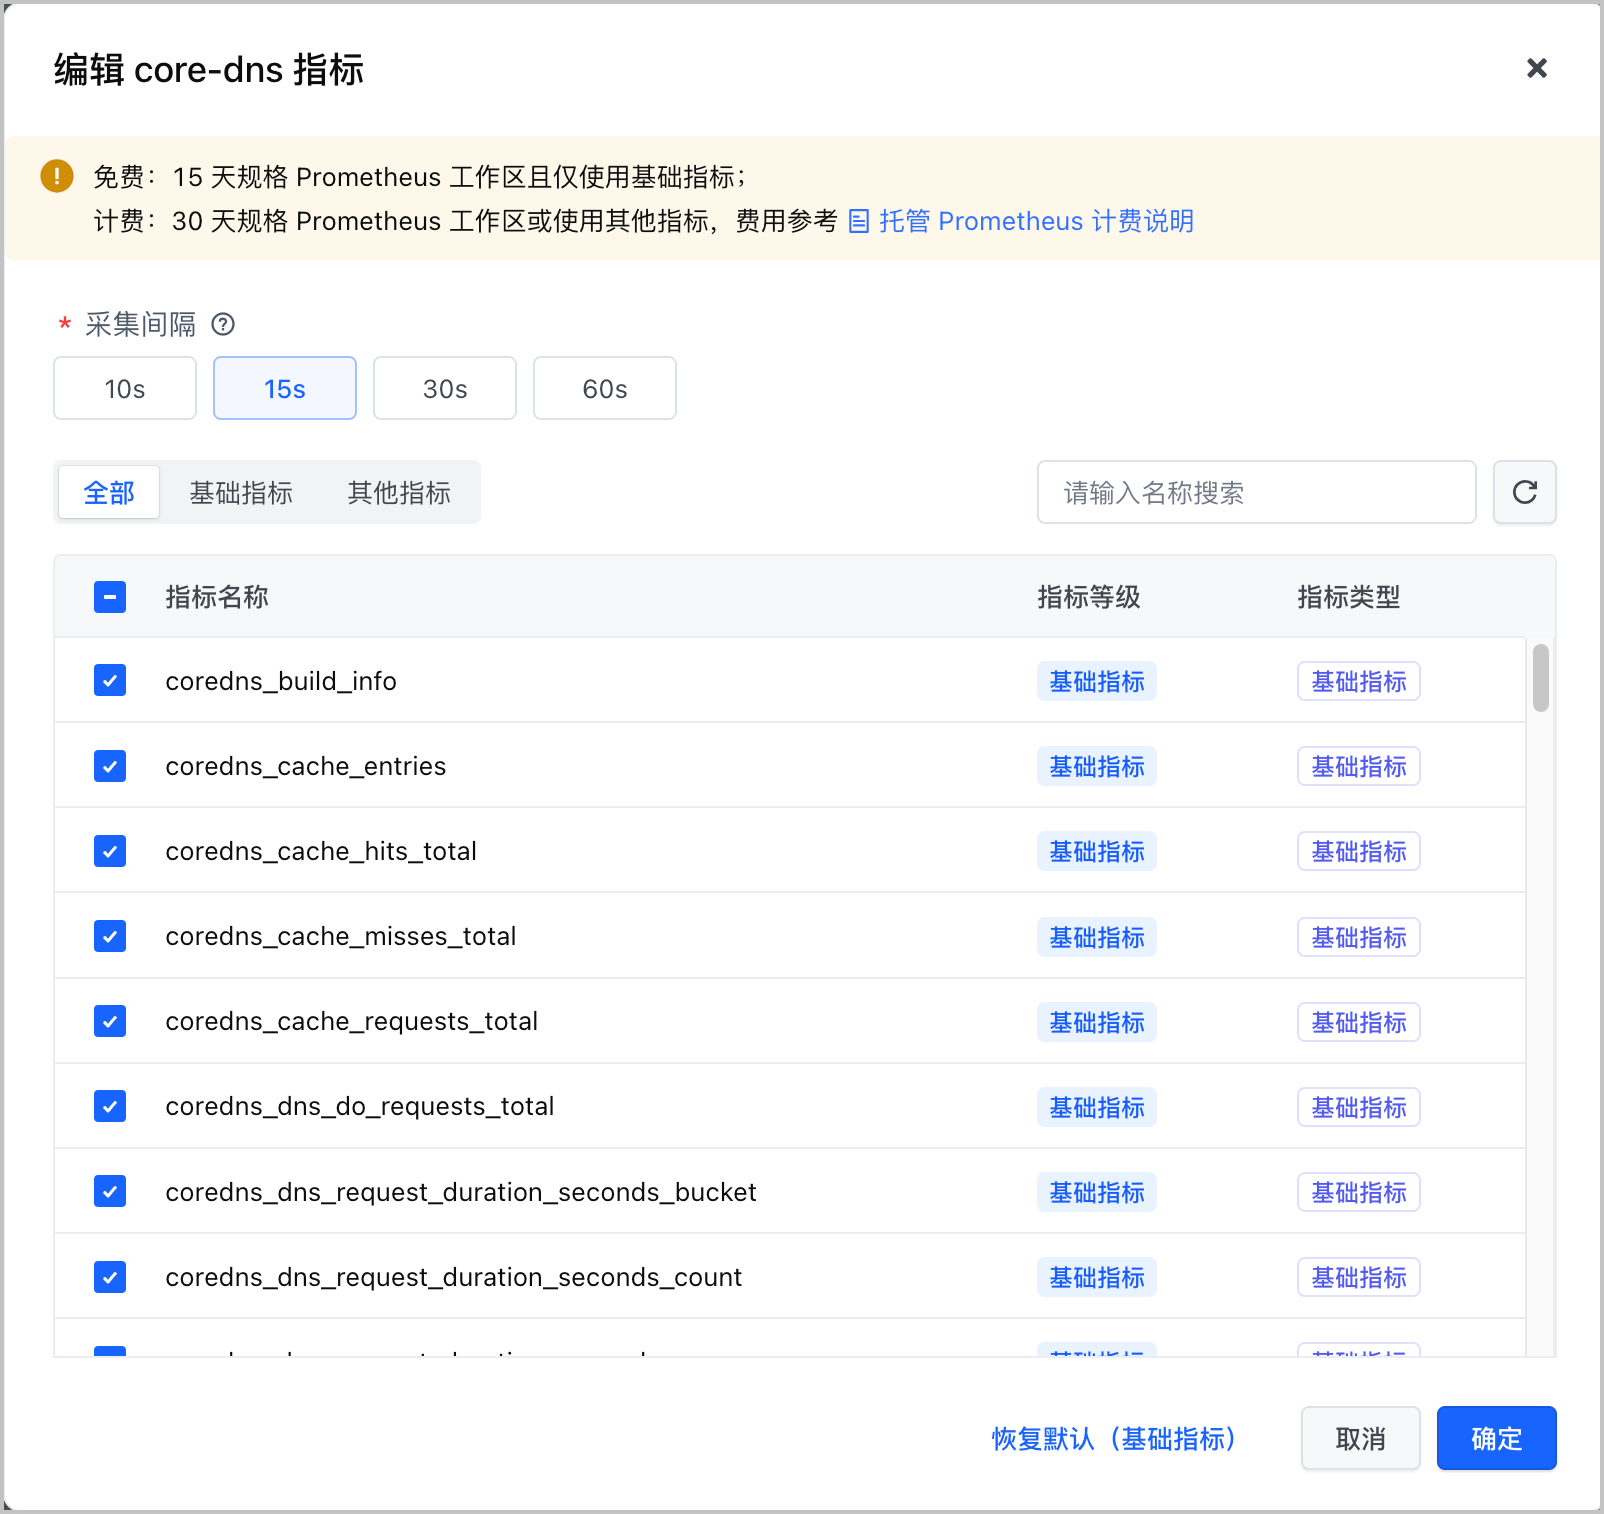
Task: Confirm with the 确定 button
Action: coord(1497,1438)
